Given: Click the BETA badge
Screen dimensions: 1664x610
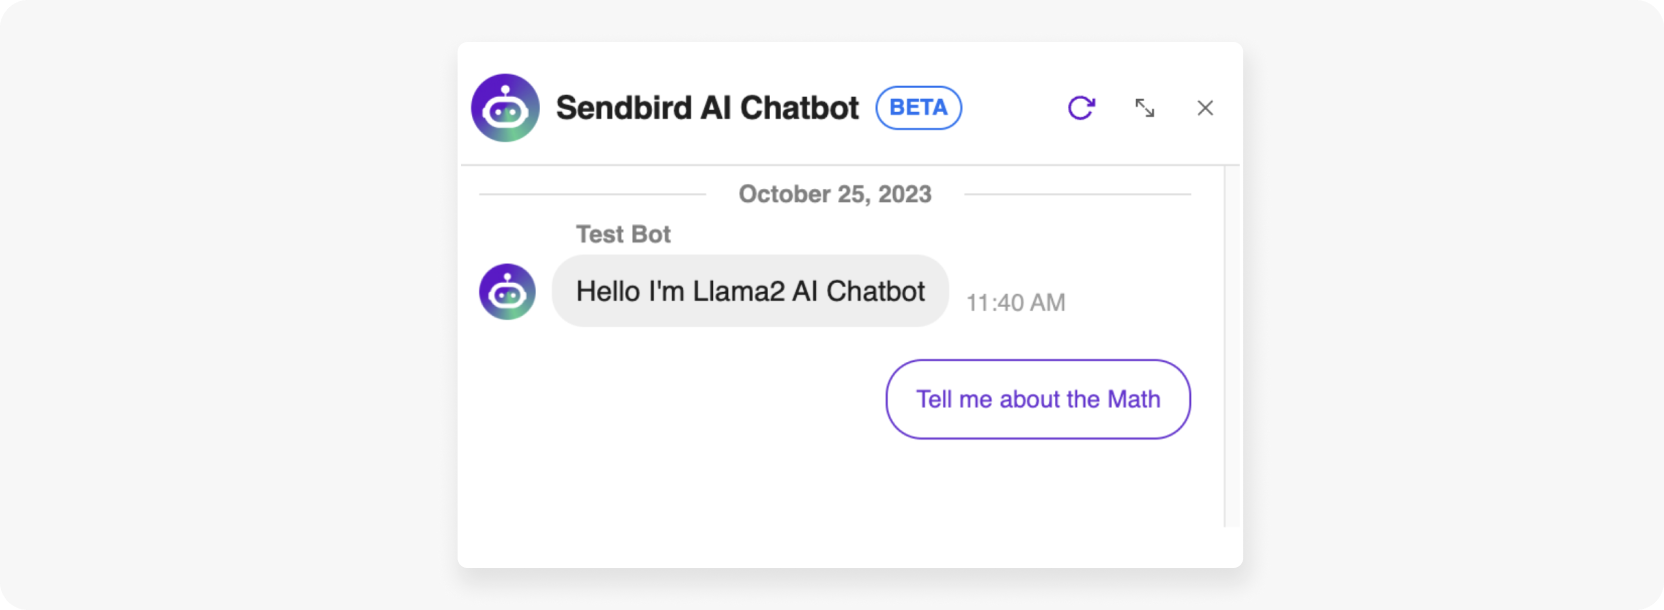Looking at the screenshot, I should [x=919, y=108].
